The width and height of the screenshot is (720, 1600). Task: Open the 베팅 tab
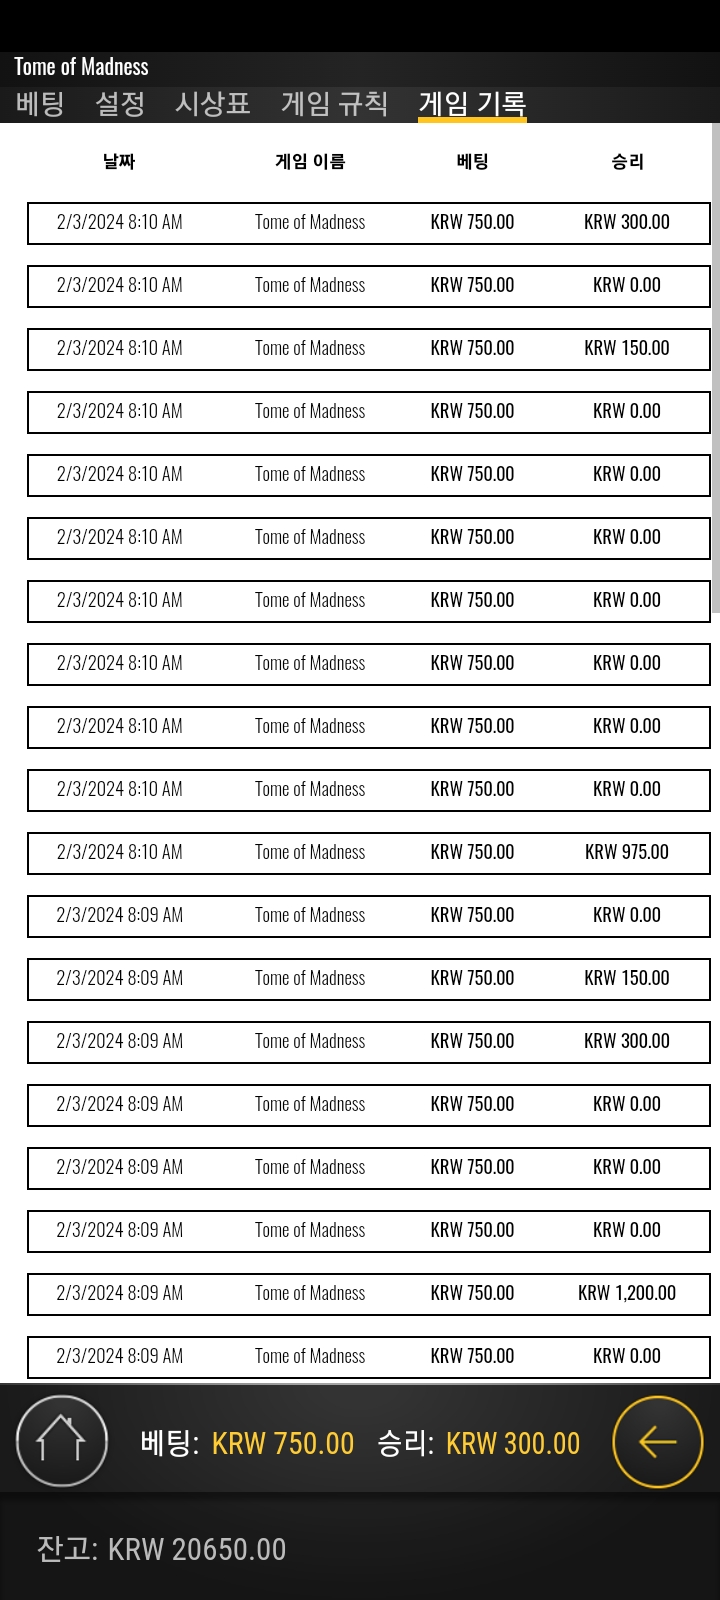pos(40,103)
